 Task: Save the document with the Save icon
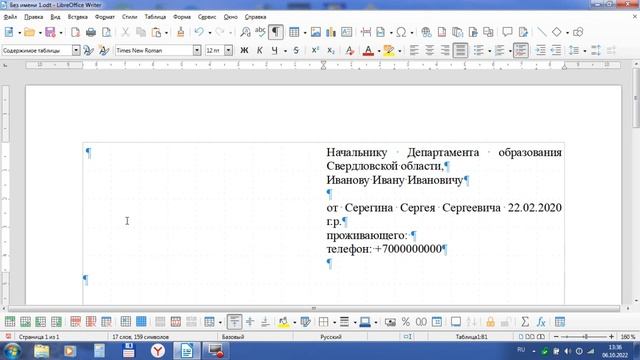point(50,32)
